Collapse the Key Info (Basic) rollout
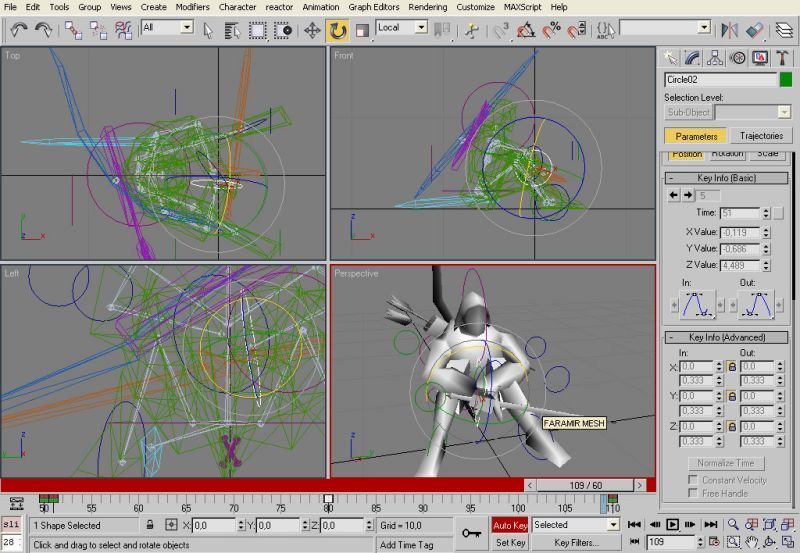 726,178
